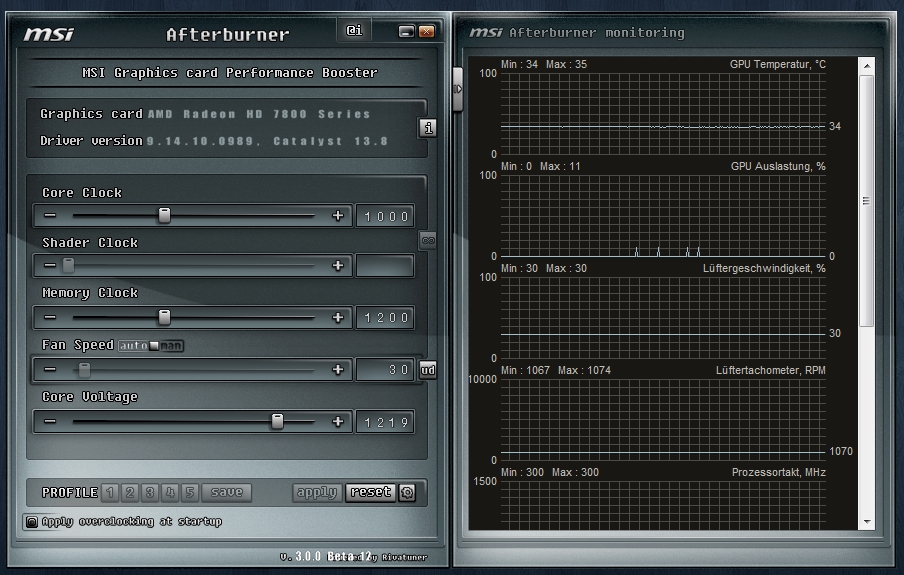Click the Lüftergeschwindigkeit graph
The image size is (904, 575).
tap(663, 318)
